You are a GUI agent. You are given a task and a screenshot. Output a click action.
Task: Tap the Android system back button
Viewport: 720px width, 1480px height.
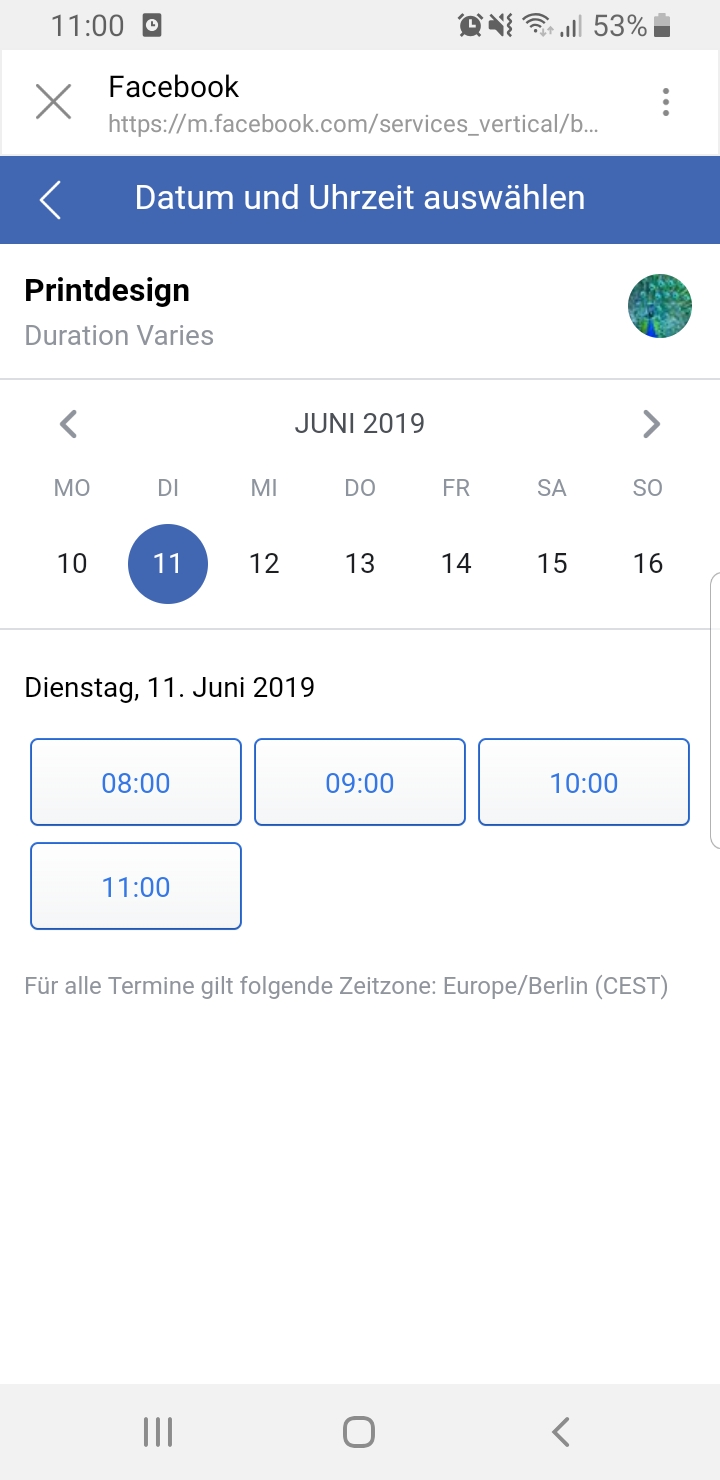click(561, 1432)
